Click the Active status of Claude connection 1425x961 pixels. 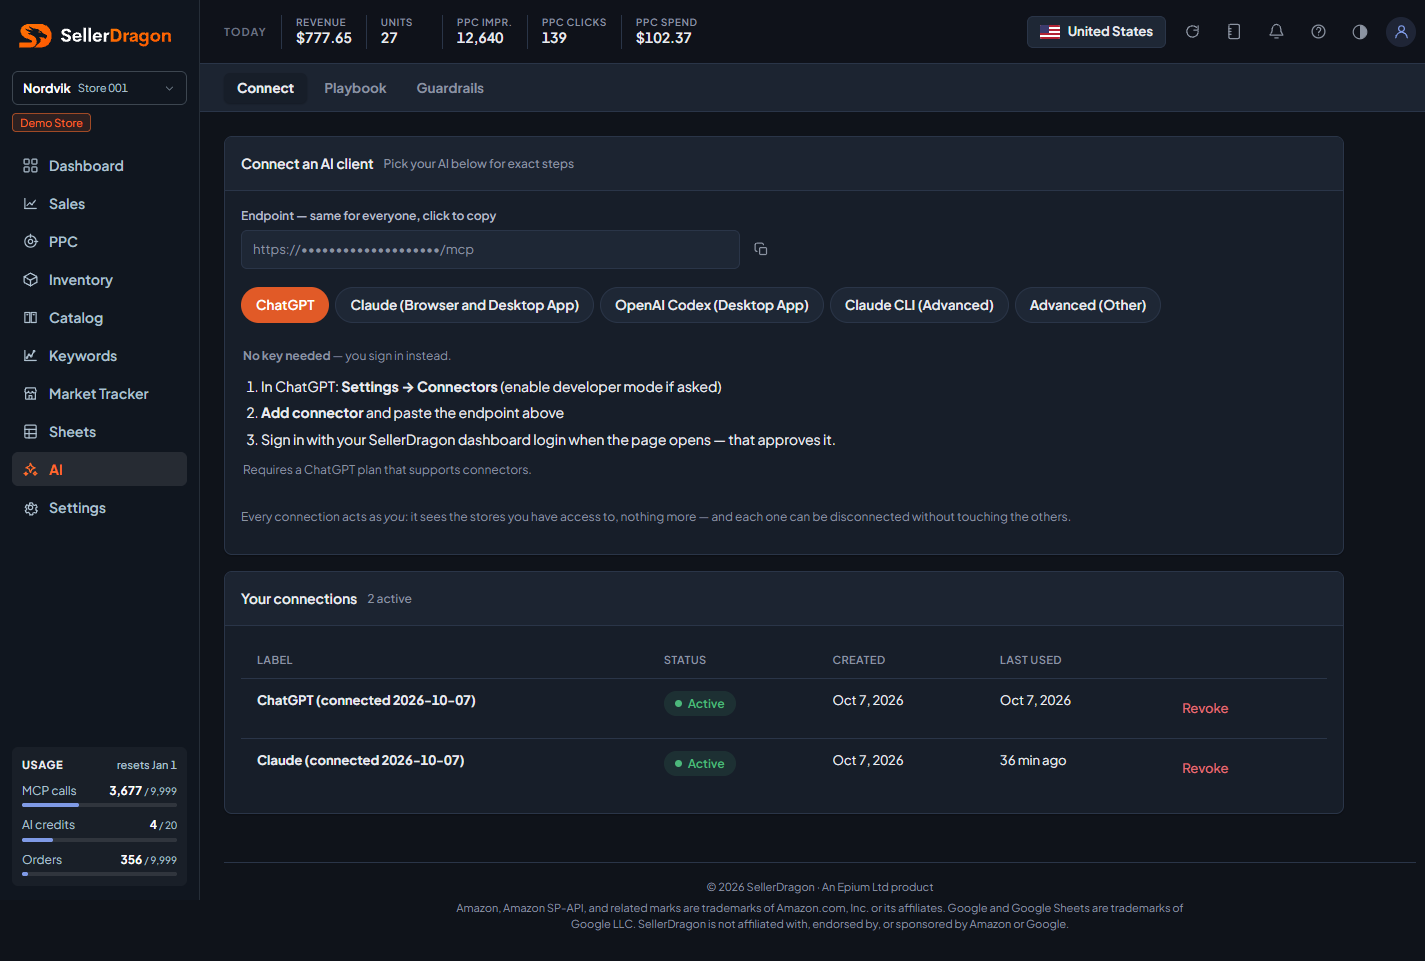point(700,763)
